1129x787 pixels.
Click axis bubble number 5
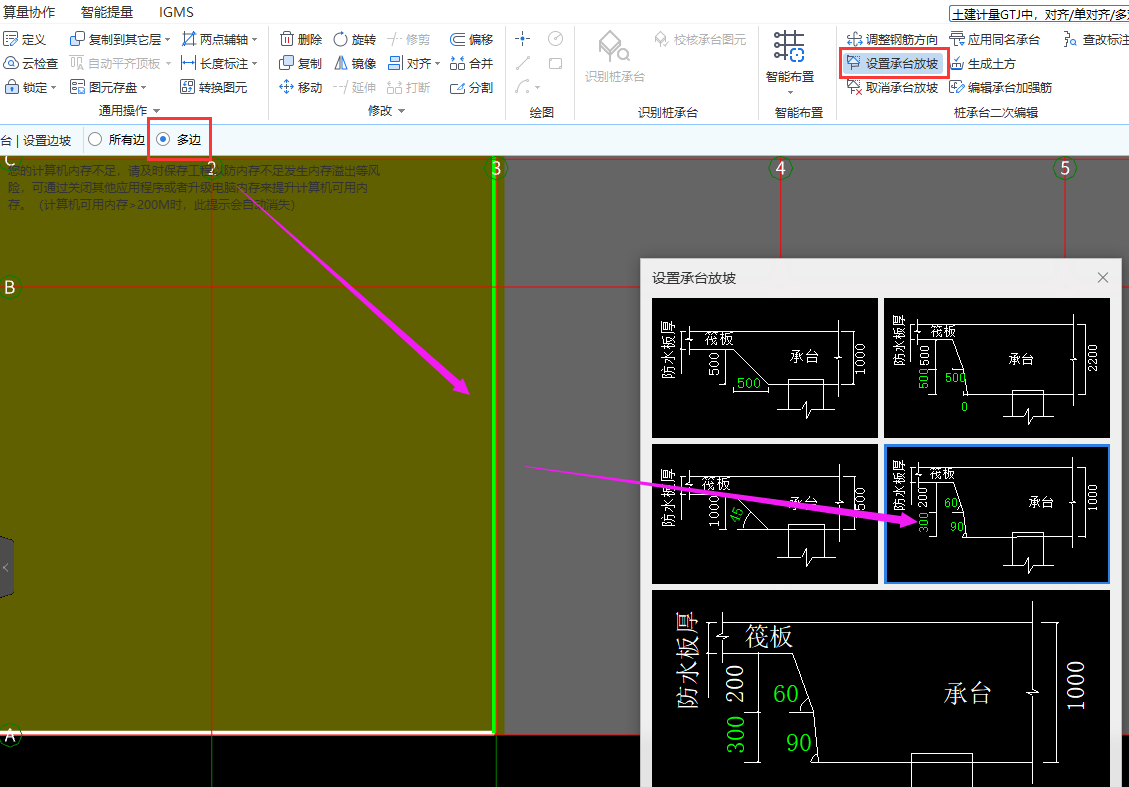pyautogui.click(x=1065, y=168)
